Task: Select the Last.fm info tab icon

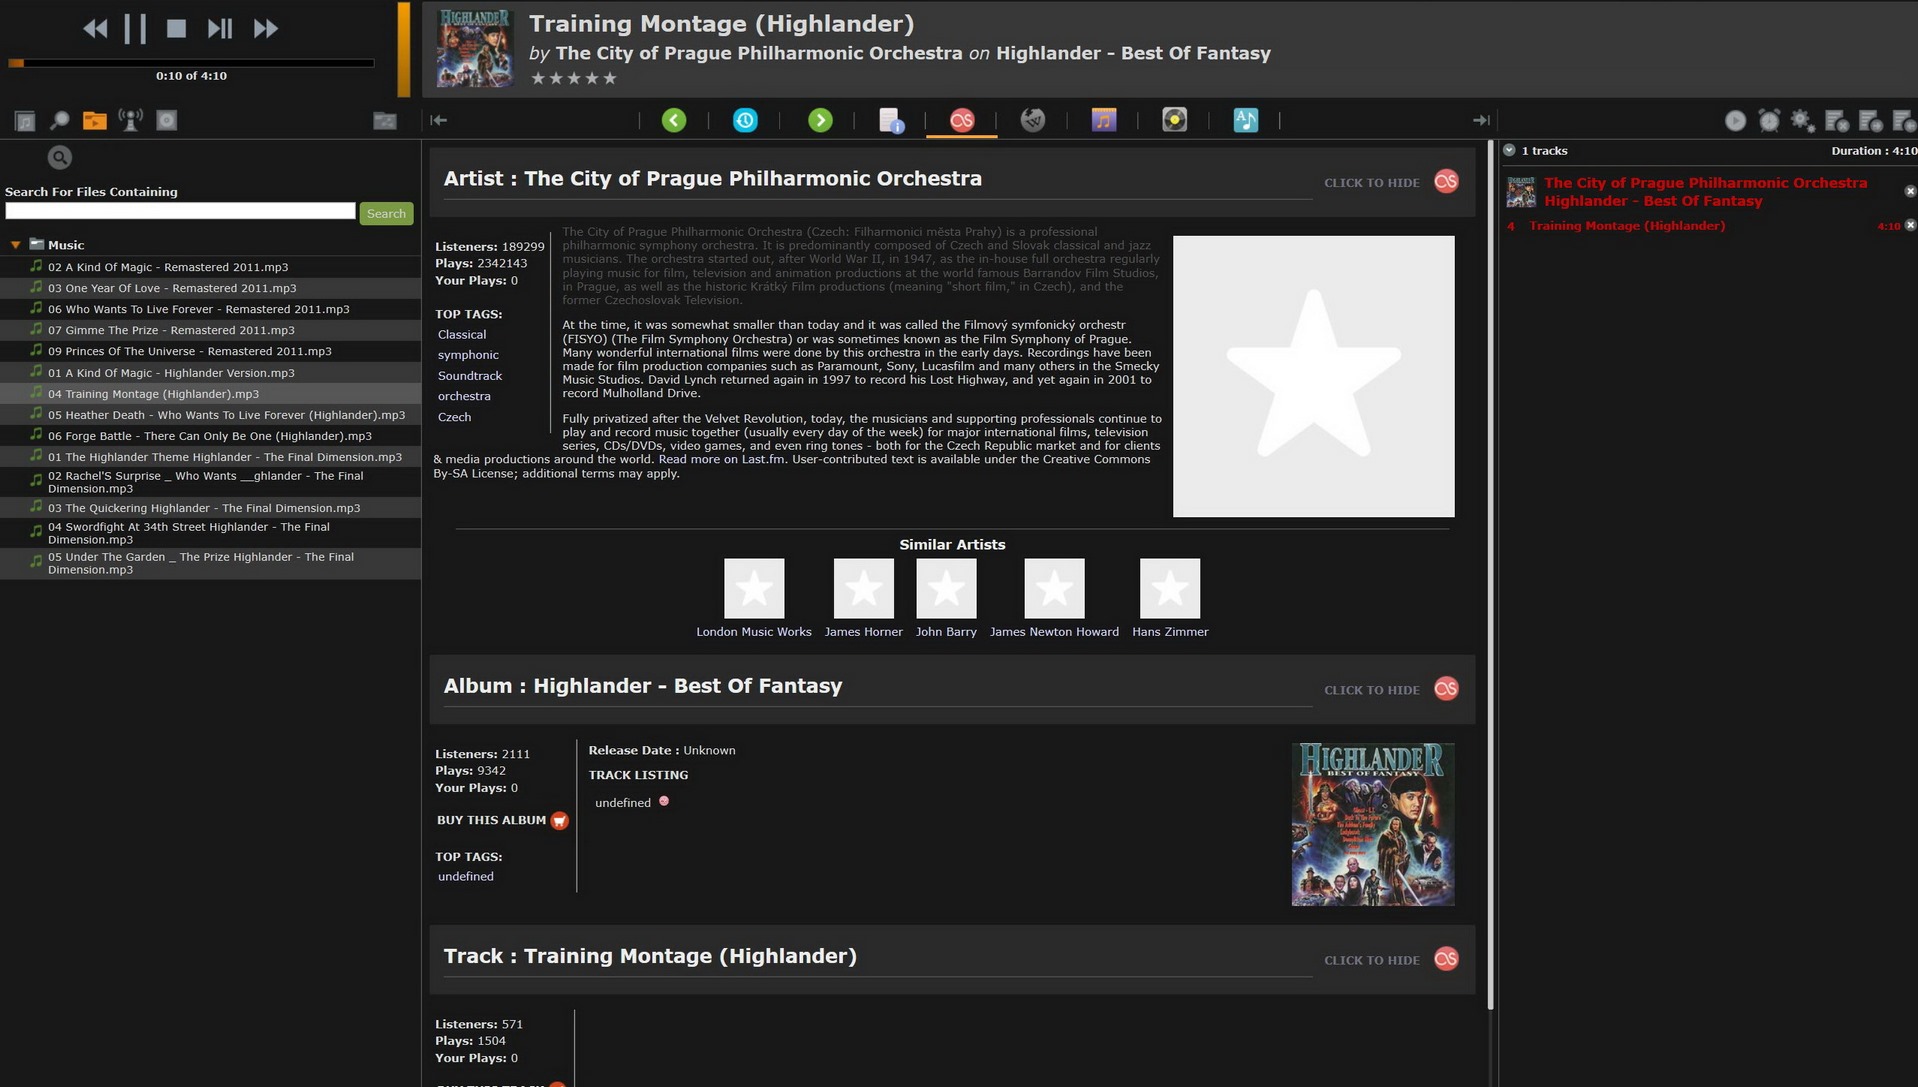Action: click(962, 120)
